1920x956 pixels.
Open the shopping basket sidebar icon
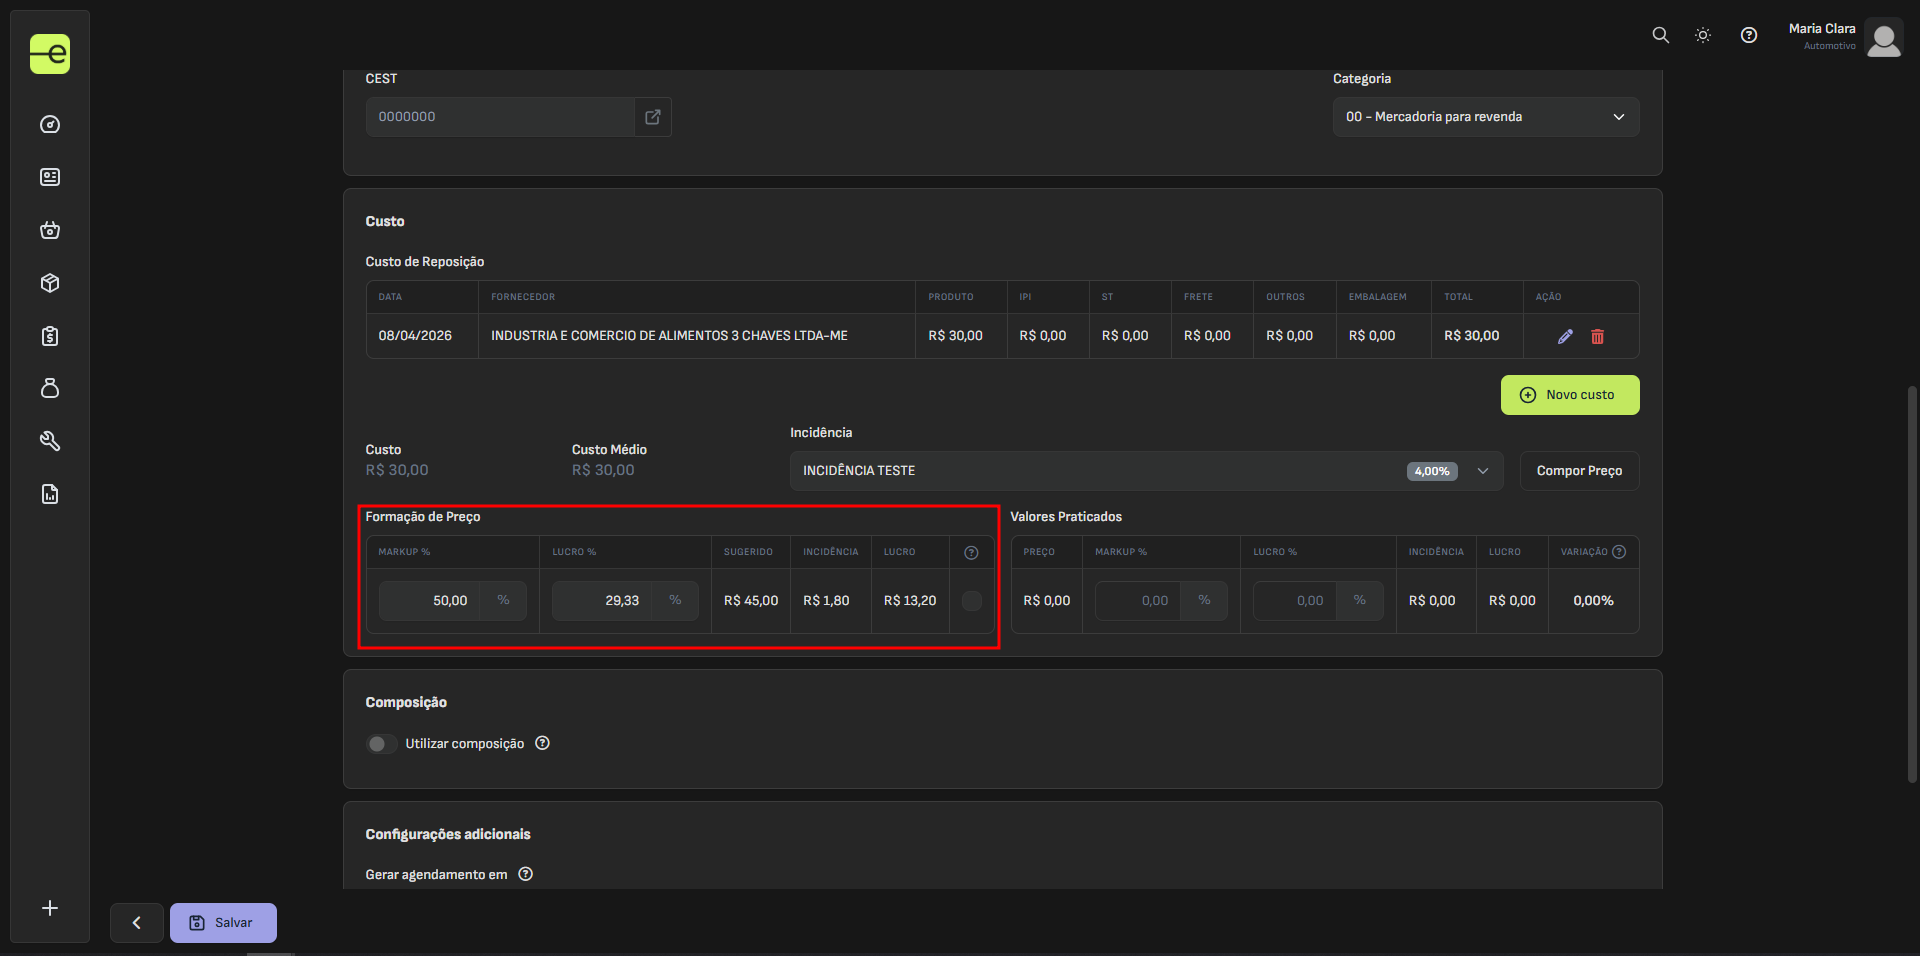click(x=50, y=231)
